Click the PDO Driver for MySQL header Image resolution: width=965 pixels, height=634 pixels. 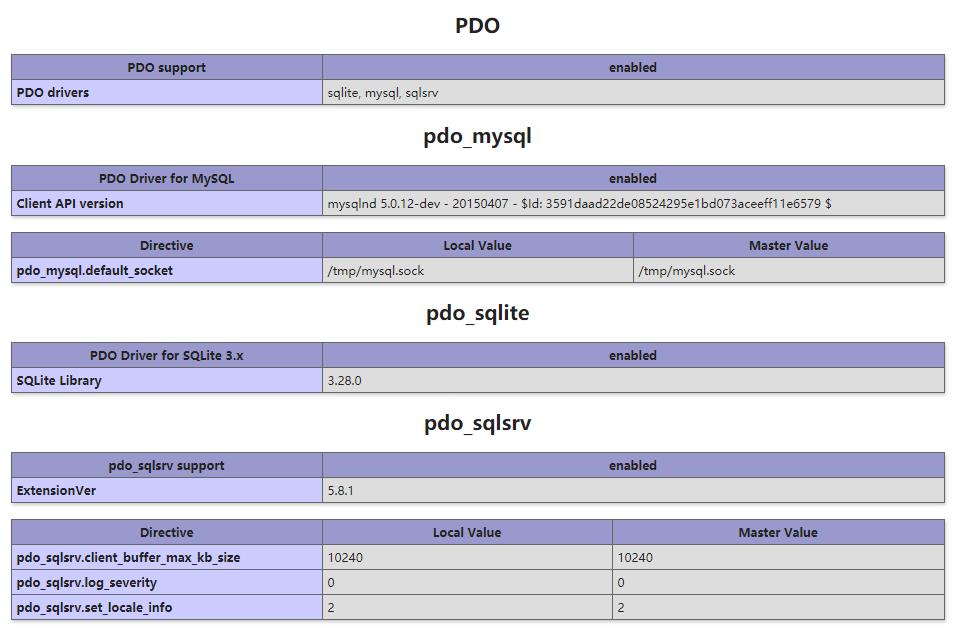166,179
